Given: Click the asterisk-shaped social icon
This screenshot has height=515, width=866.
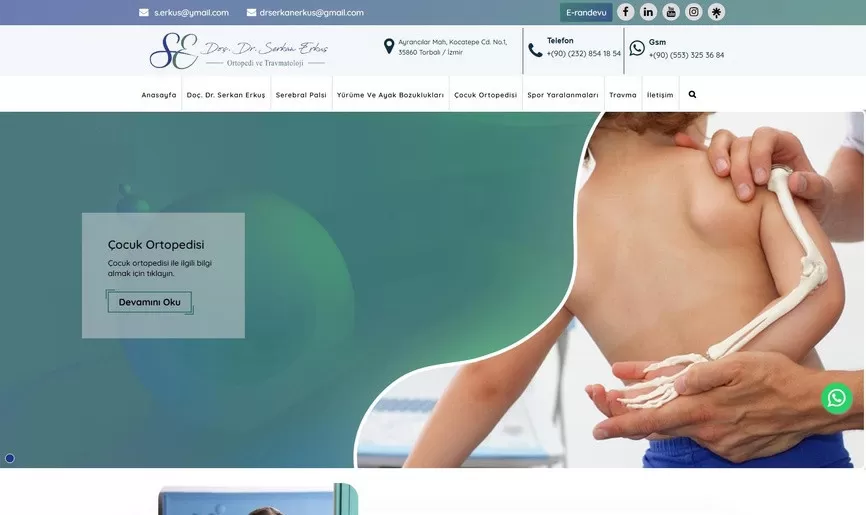Looking at the screenshot, I should 716,12.
